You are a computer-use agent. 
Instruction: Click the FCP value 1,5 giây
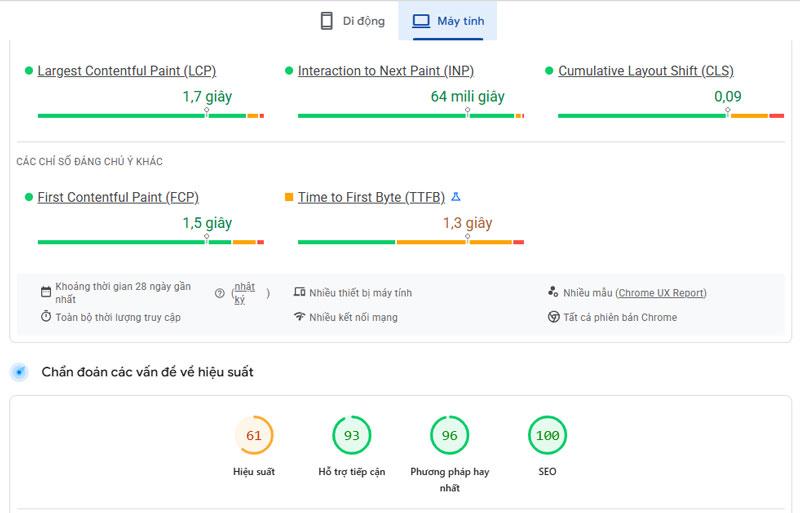pos(207,223)
